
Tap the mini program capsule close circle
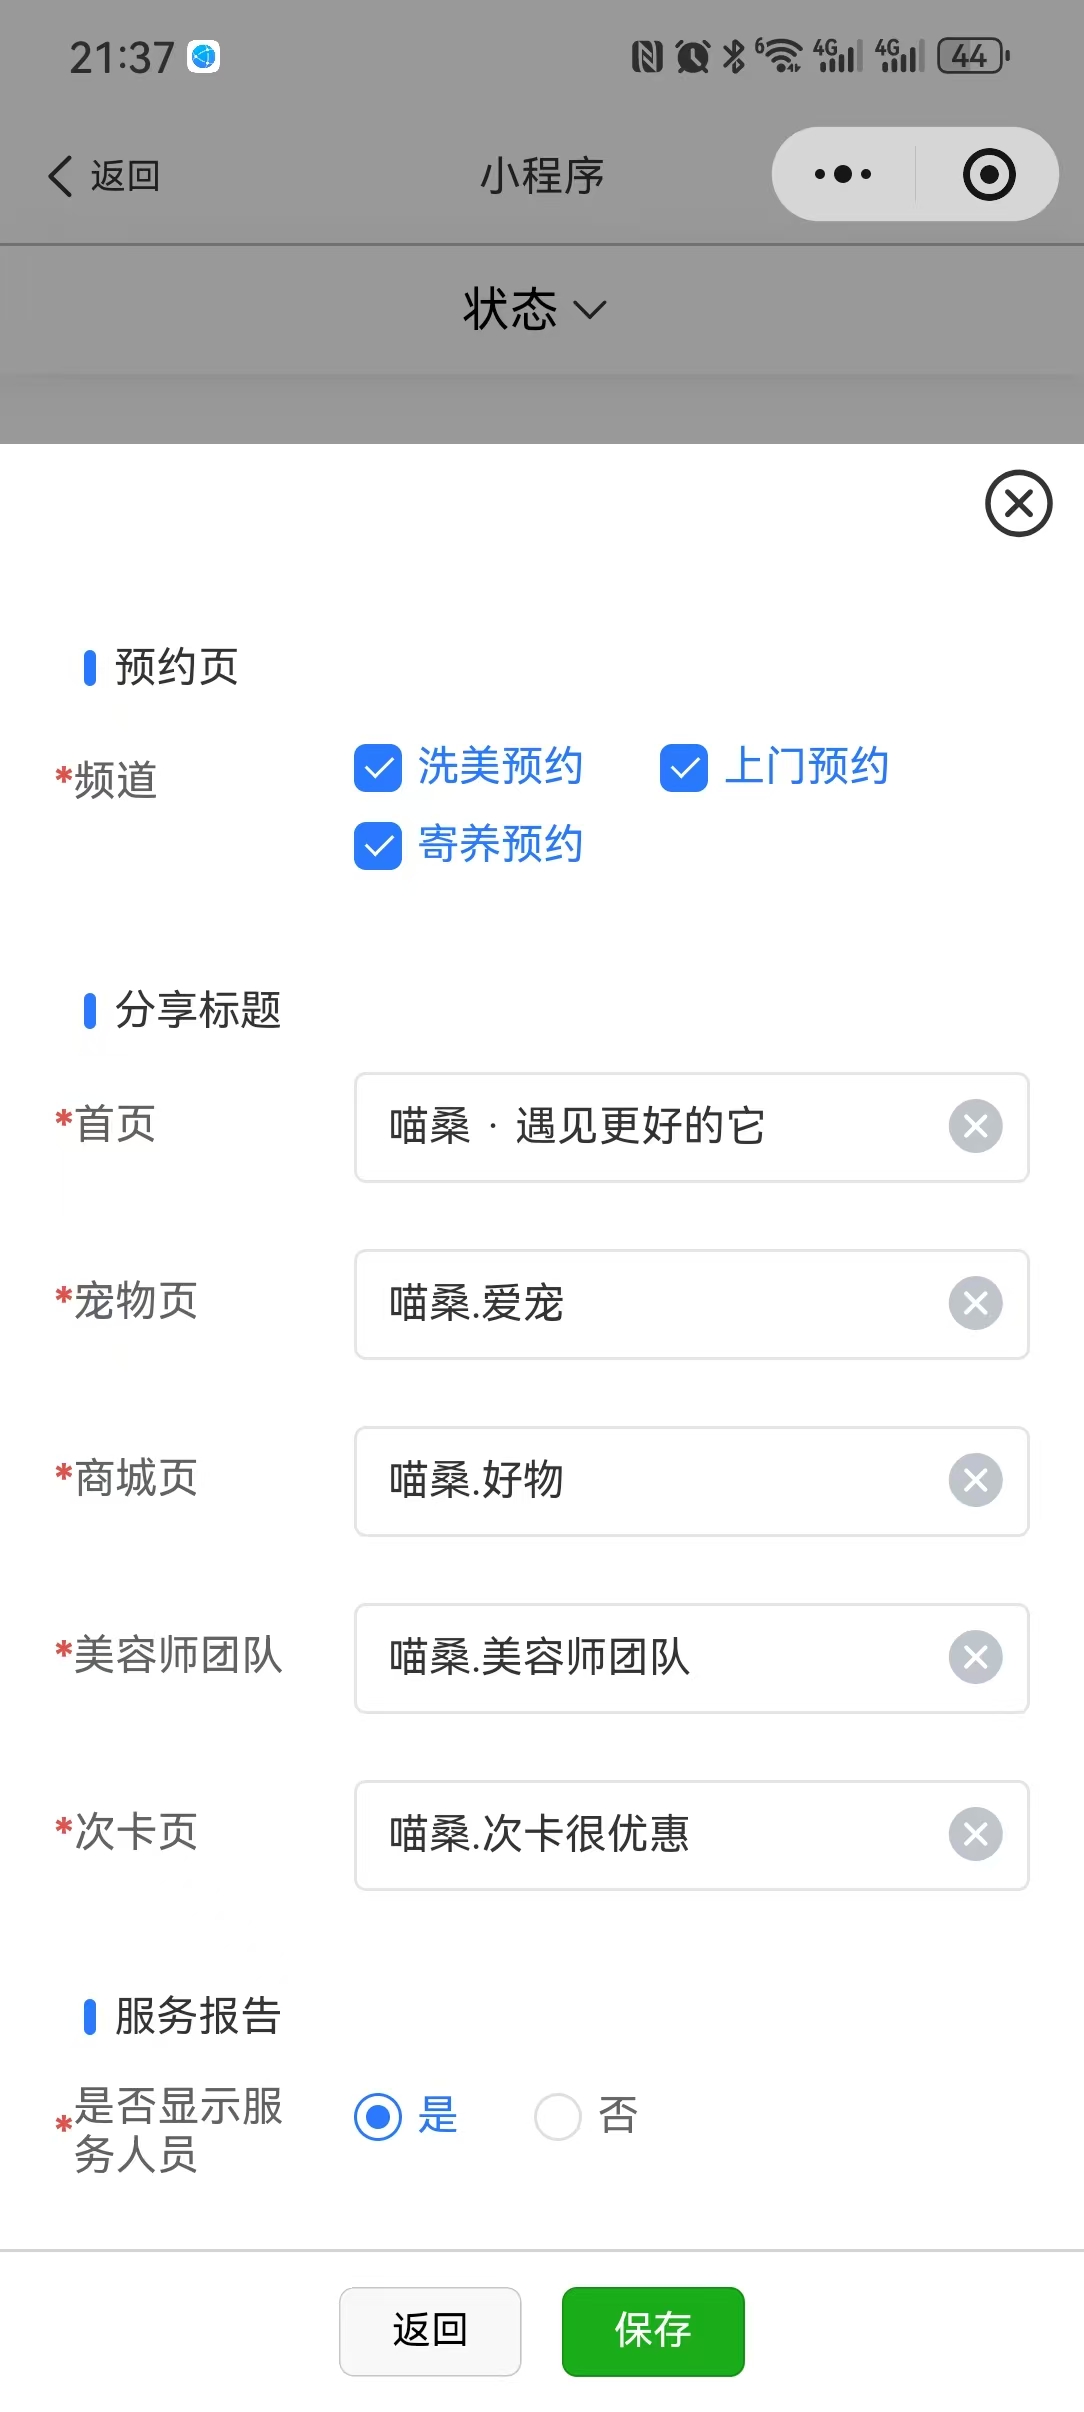(x=989, y=175)
